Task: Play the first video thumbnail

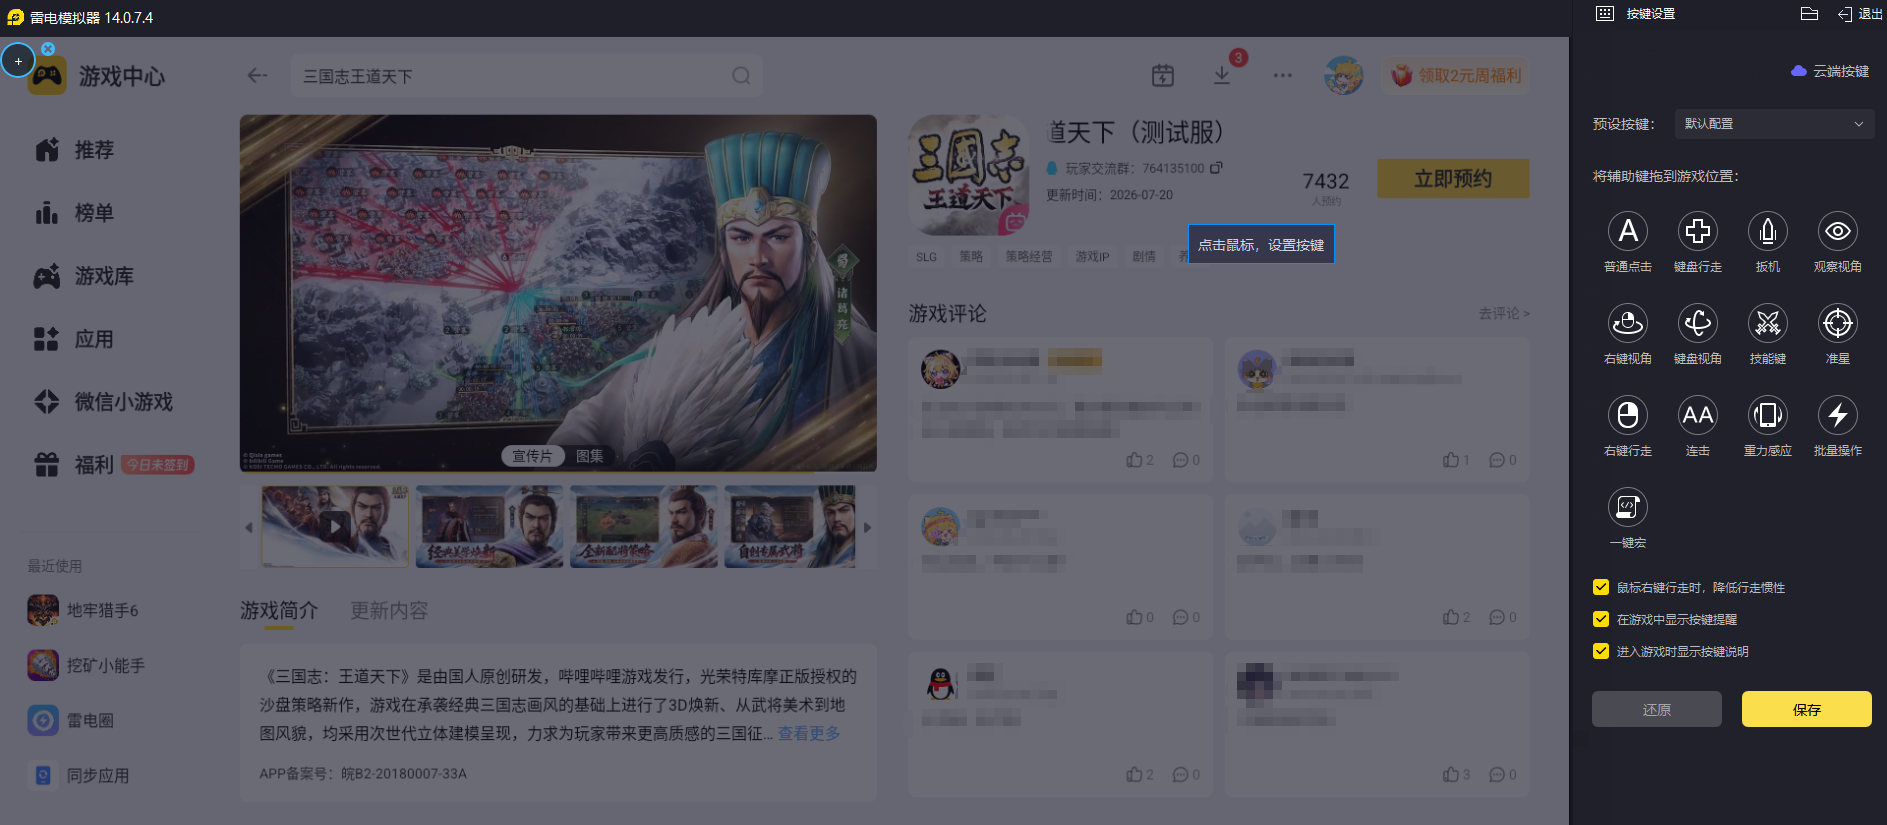Action: pos(335,527)
